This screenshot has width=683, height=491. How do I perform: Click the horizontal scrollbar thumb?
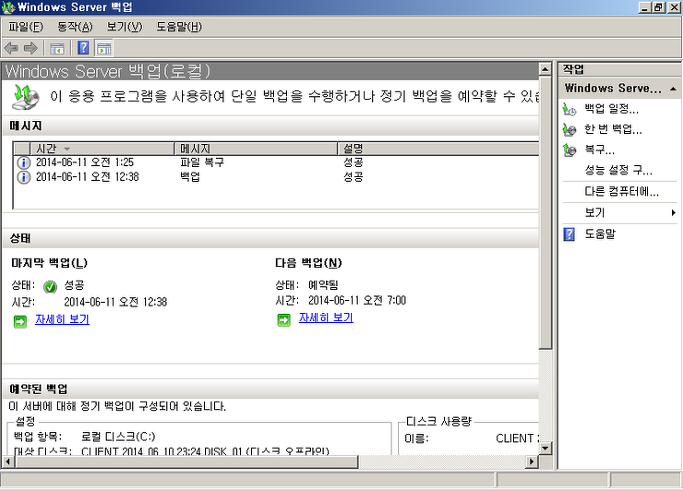[x=186, y=461]
